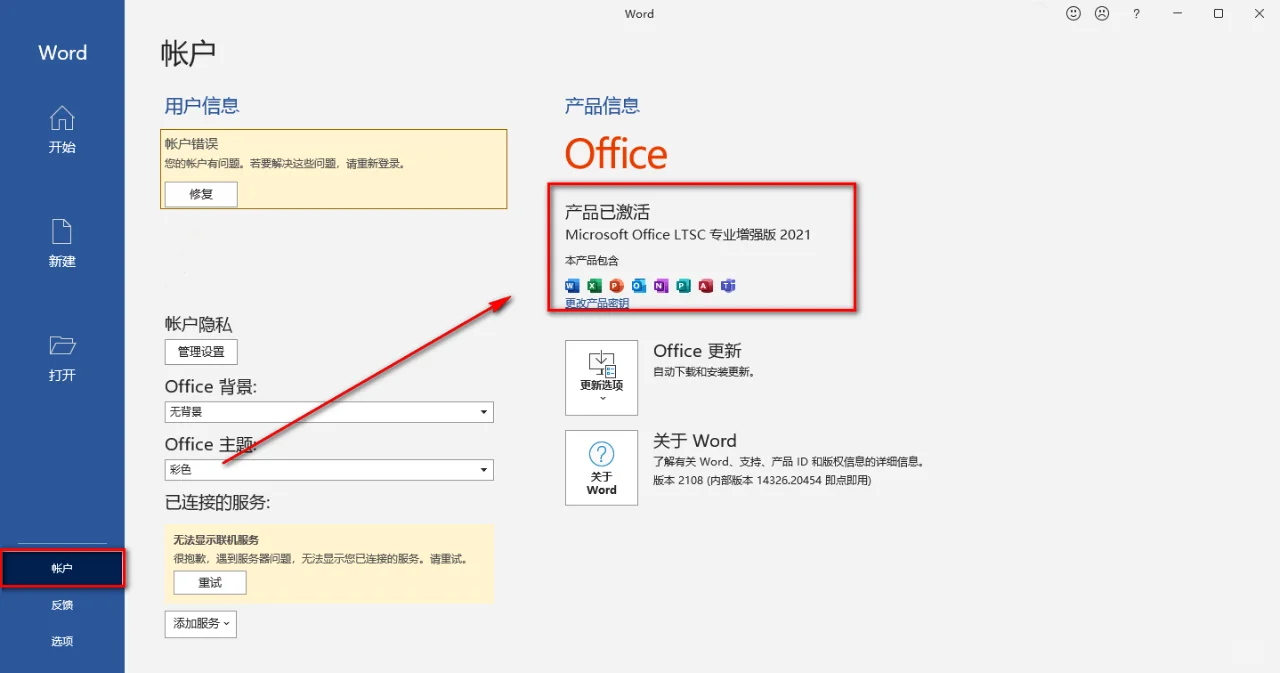The width and height of the screenshot is (1280, 673).
Task: Select the Excel icon in included products
Action: click(x=593, y=285)
